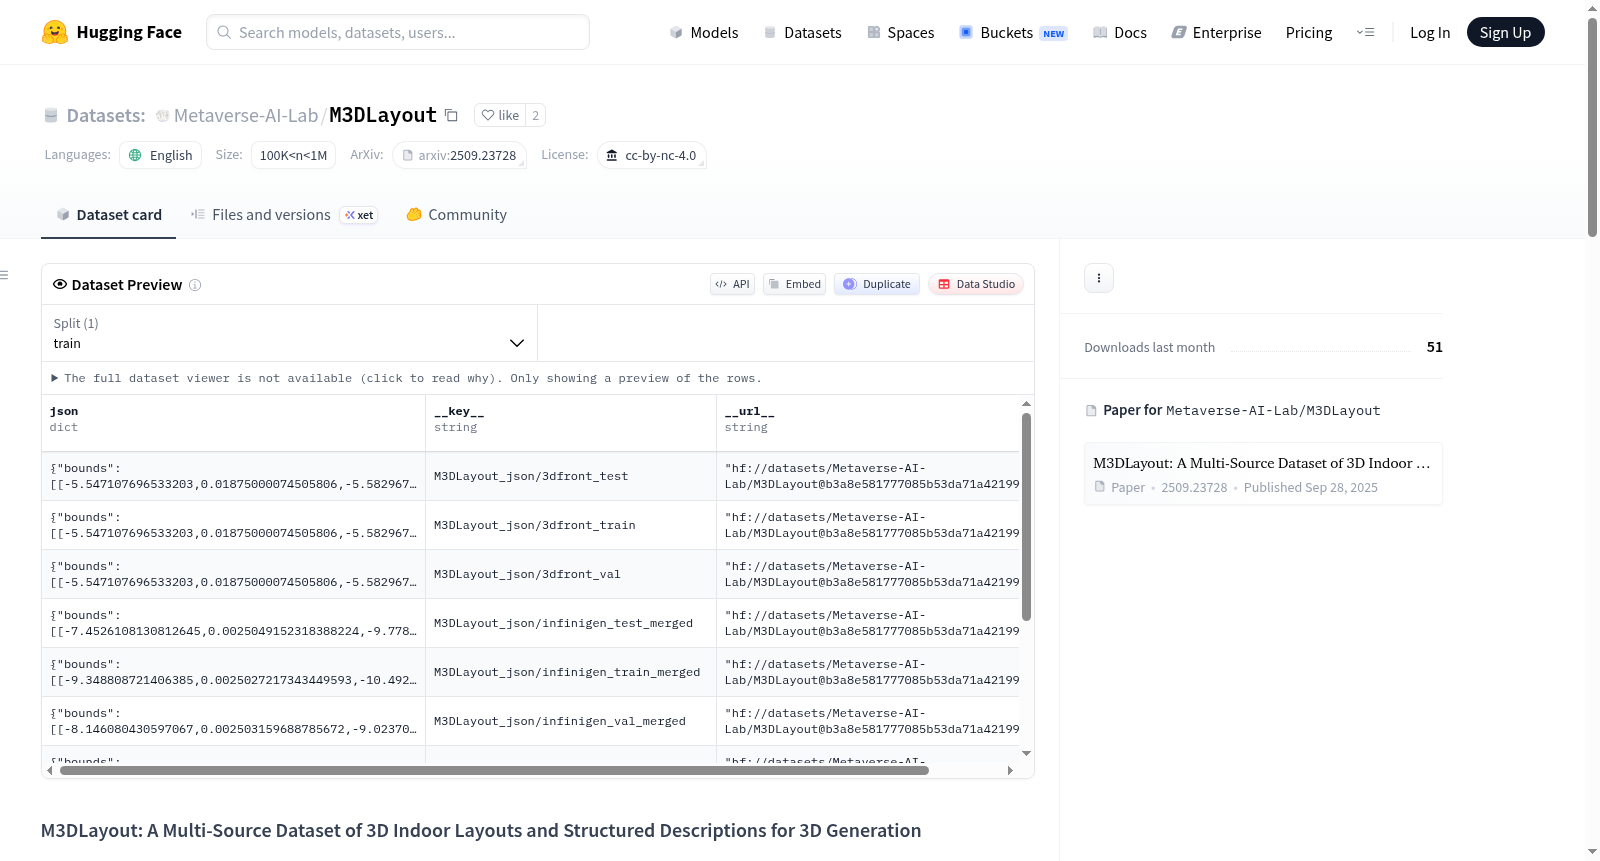Open Spaces from the navigation bar
Screen dimensions: 1600x861
(900, 32)
